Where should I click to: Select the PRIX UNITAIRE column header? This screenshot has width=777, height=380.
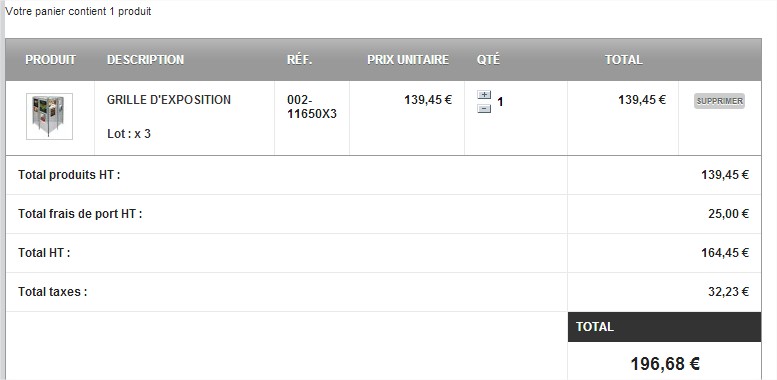click(408, 60)
